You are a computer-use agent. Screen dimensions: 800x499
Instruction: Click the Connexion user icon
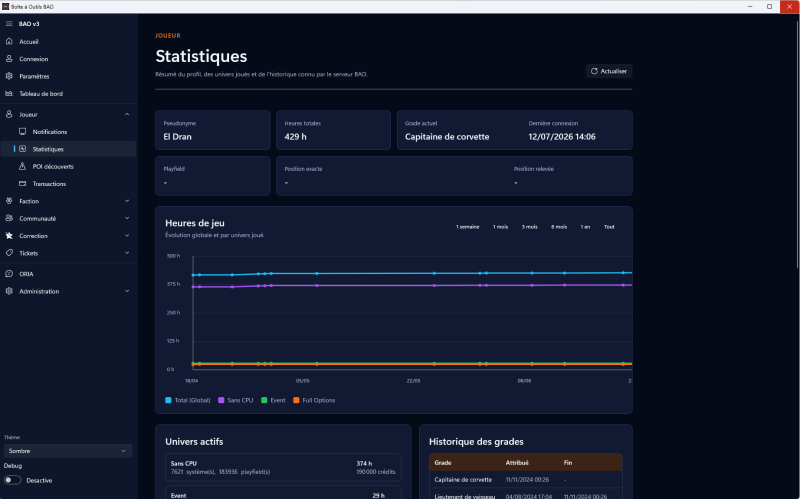(9, 59)
